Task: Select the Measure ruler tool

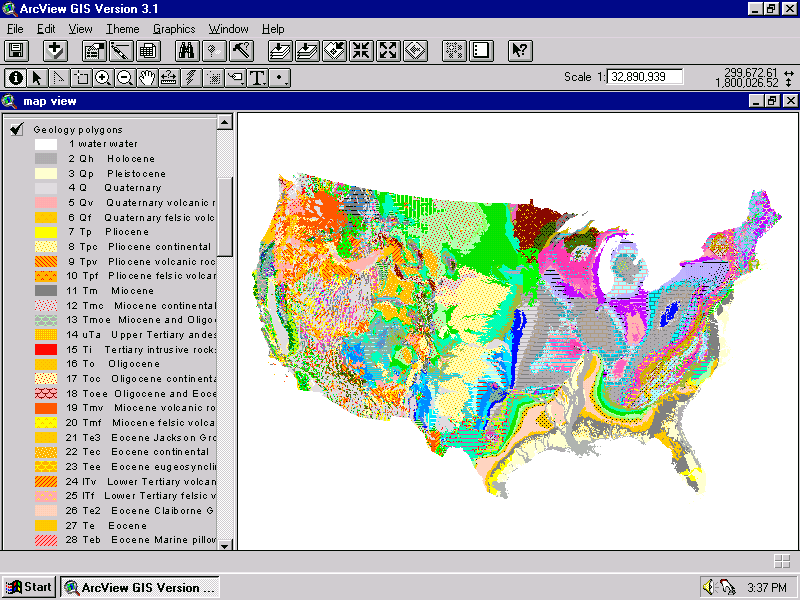Action: [169, 77]
